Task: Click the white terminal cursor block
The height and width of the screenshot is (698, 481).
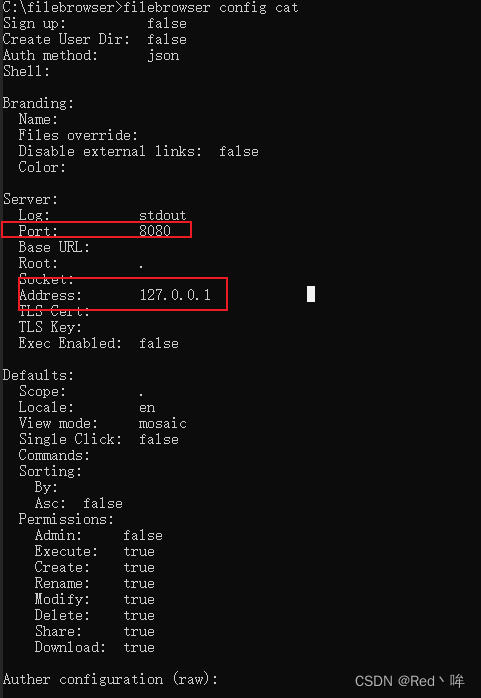Action: (311, 294)
